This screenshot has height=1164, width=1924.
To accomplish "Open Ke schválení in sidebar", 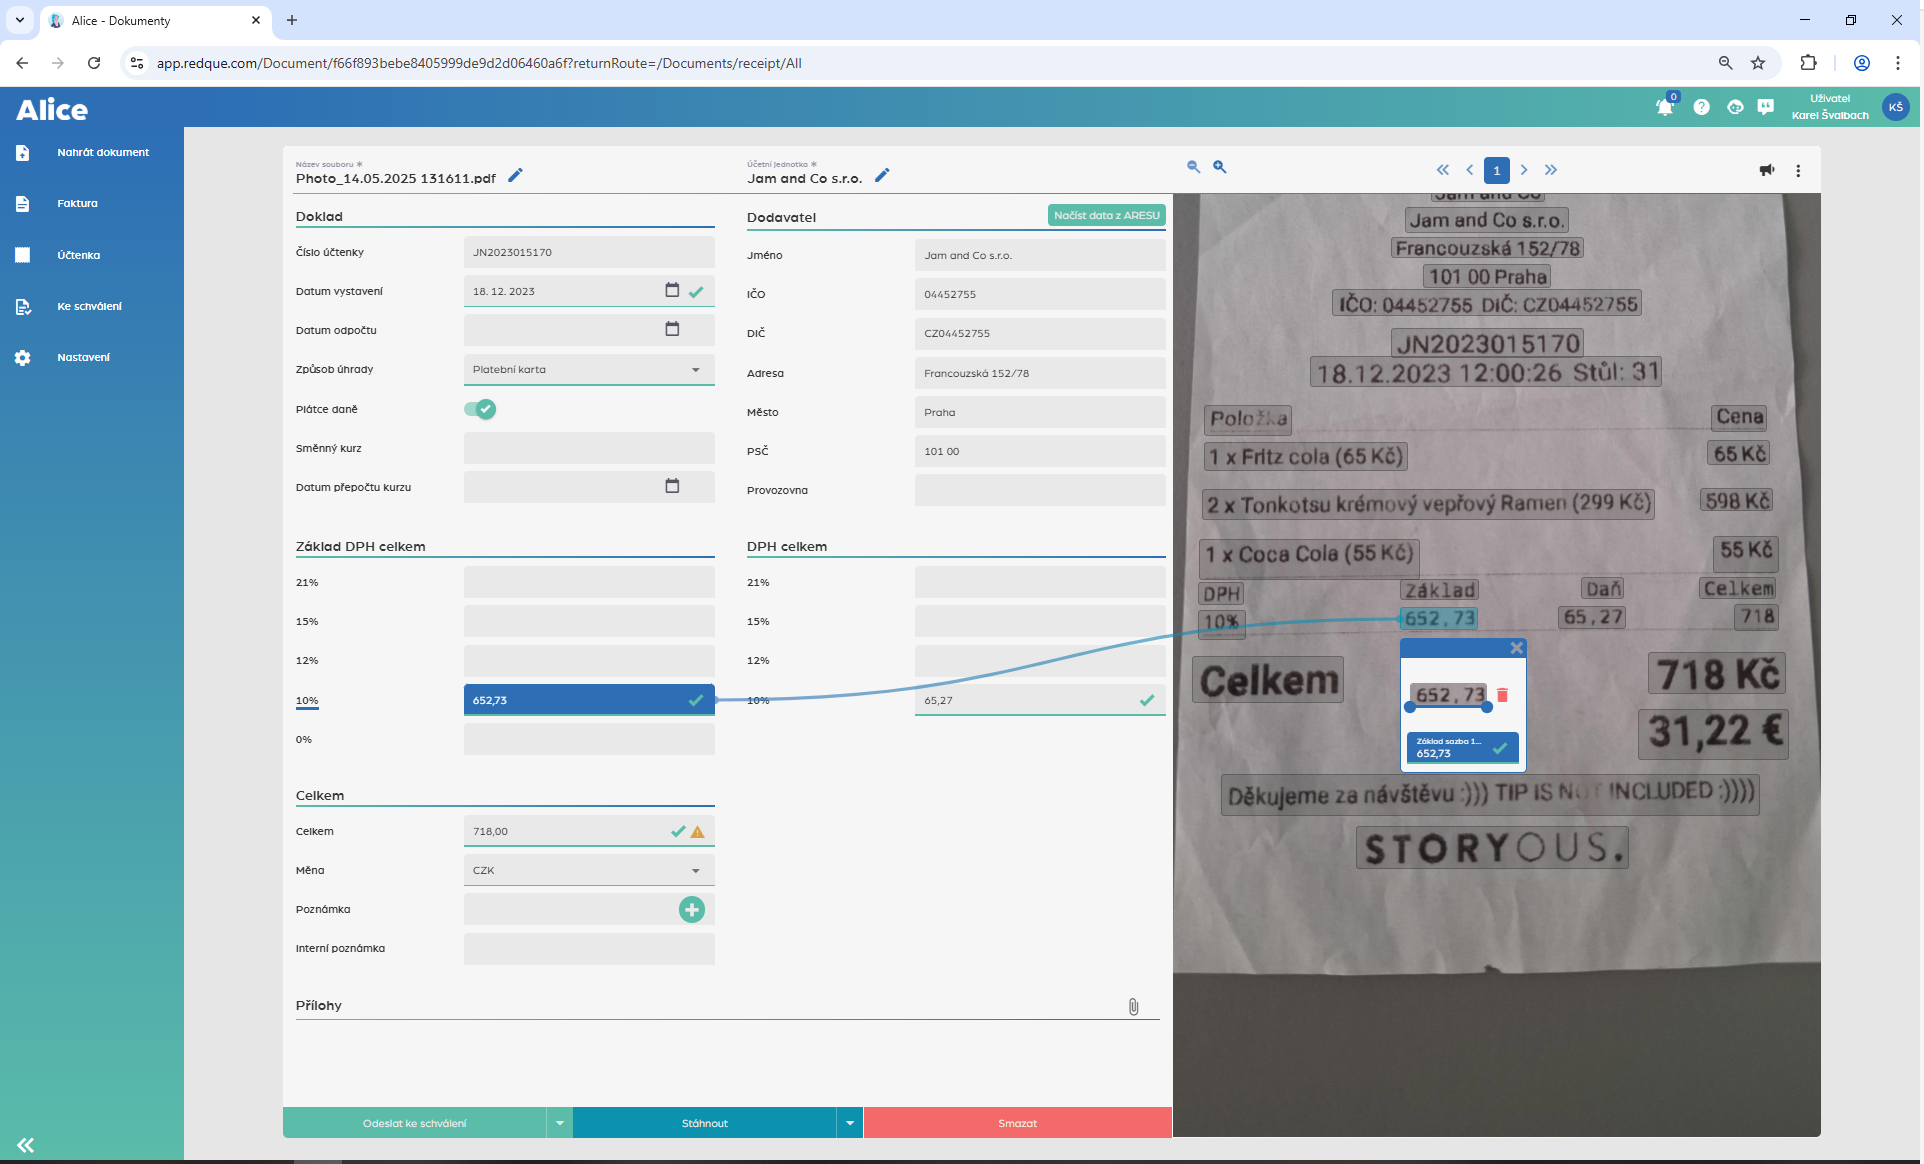I will pos(92,306).
